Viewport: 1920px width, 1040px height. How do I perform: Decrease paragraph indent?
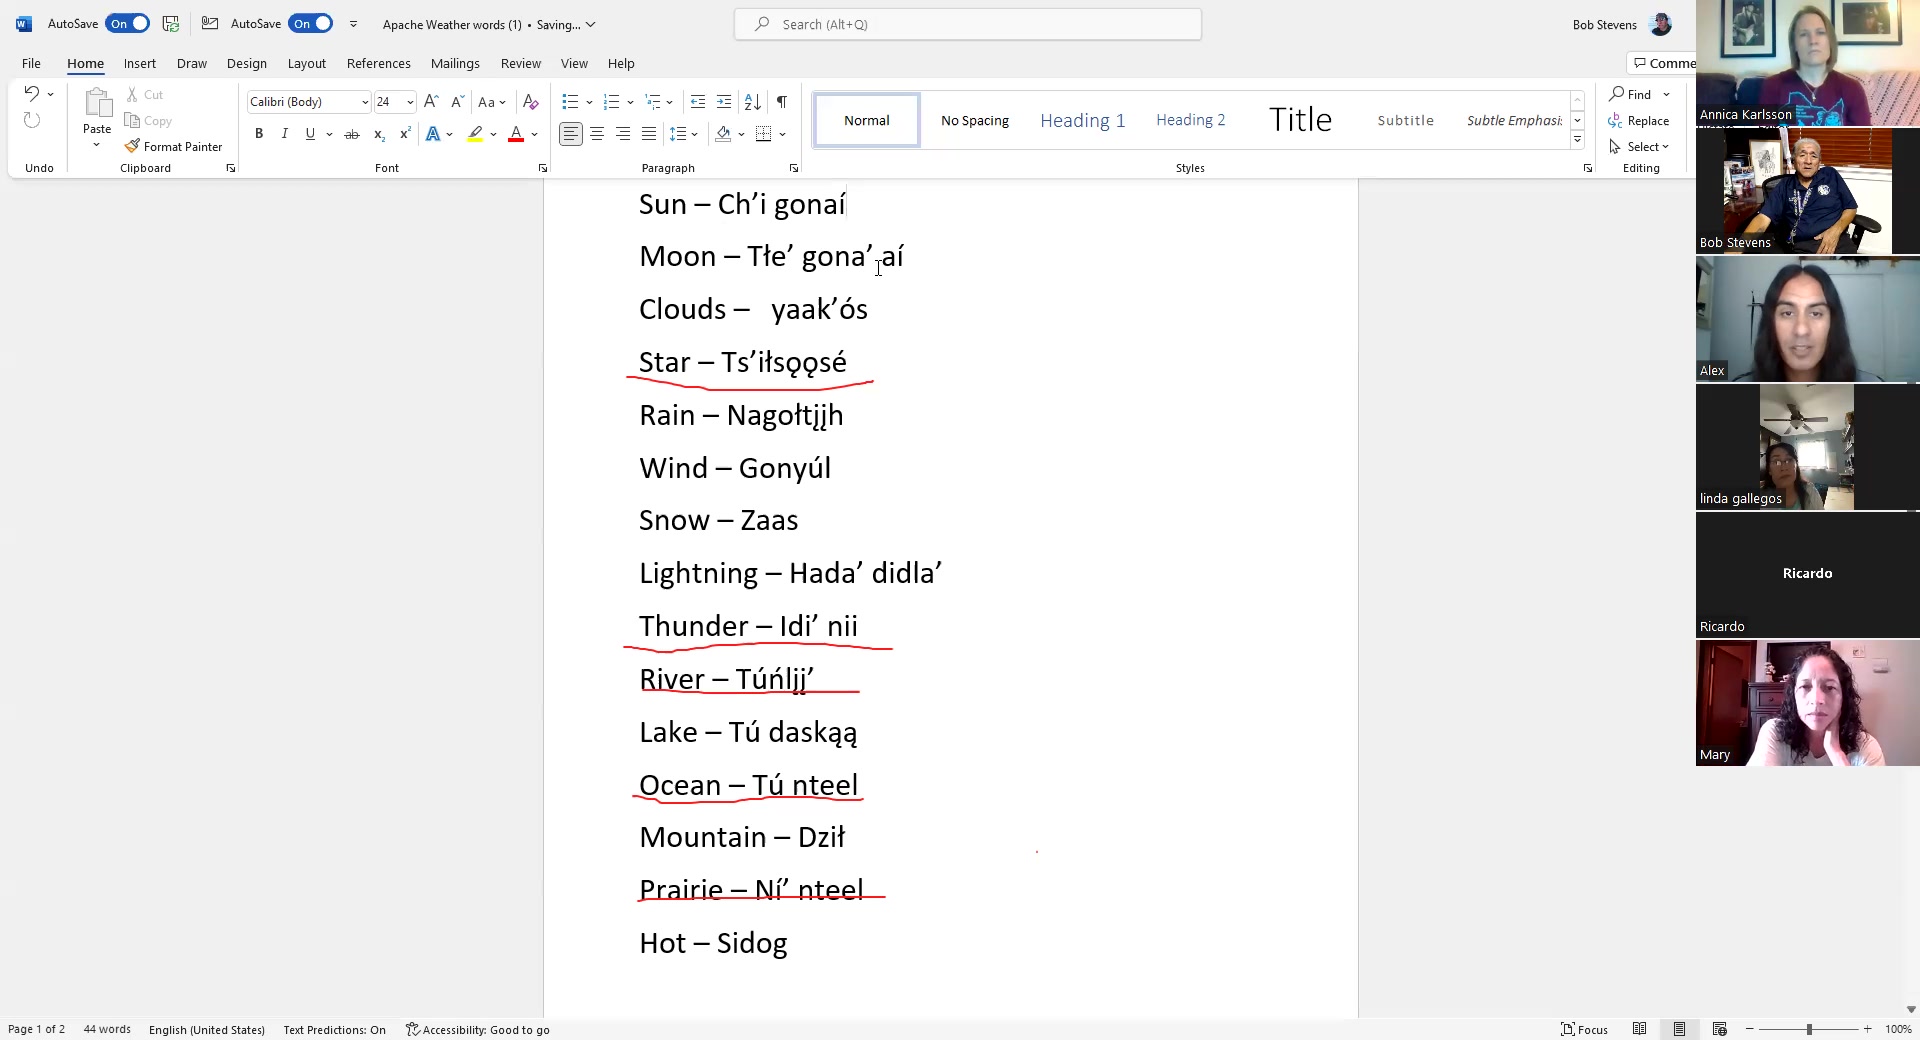698,102
